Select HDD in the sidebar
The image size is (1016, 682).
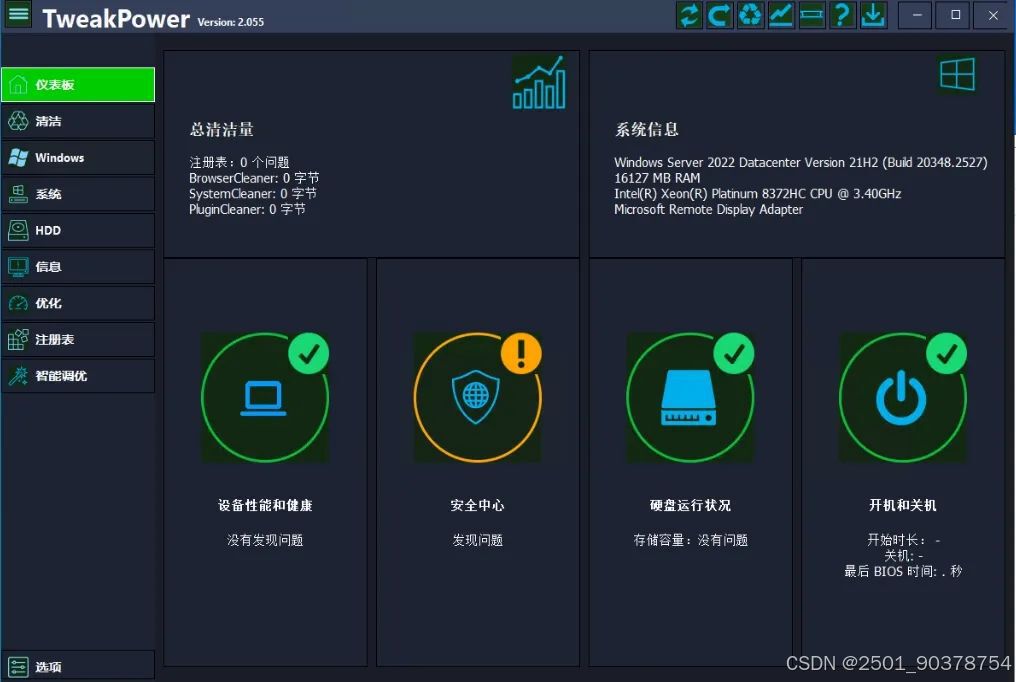[x=78, y=230]
